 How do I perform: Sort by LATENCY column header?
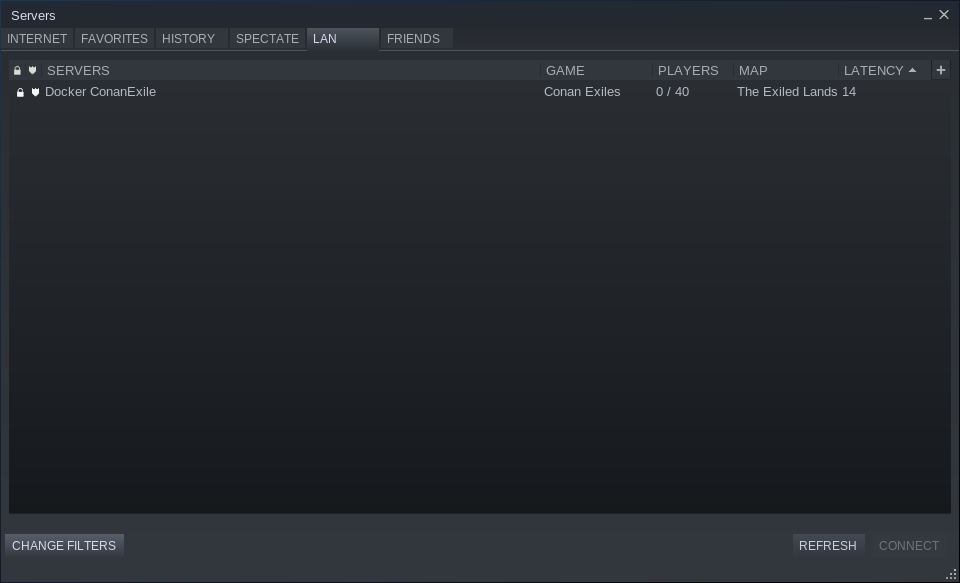point(885,70)
